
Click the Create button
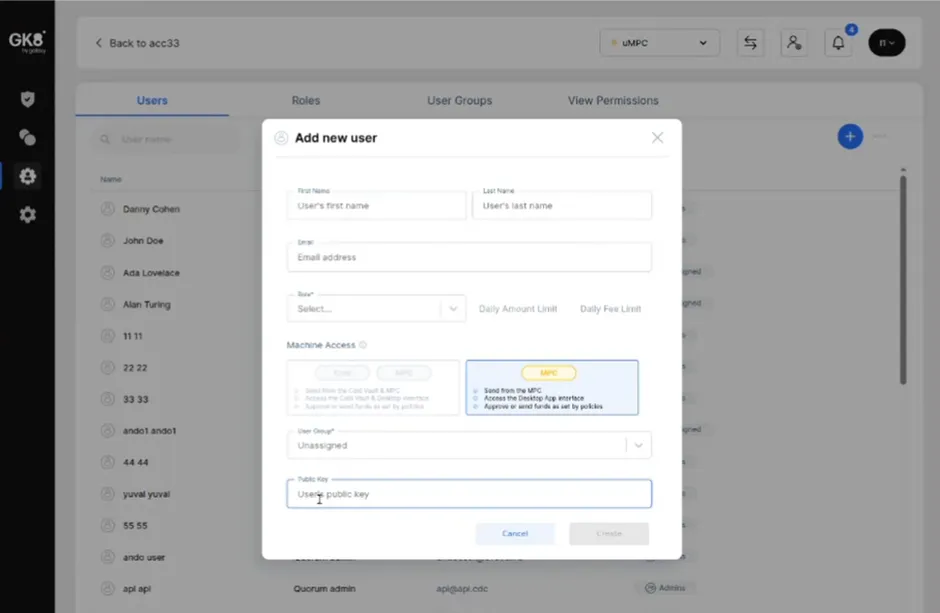pyautogui.click(x=609, y=533)
